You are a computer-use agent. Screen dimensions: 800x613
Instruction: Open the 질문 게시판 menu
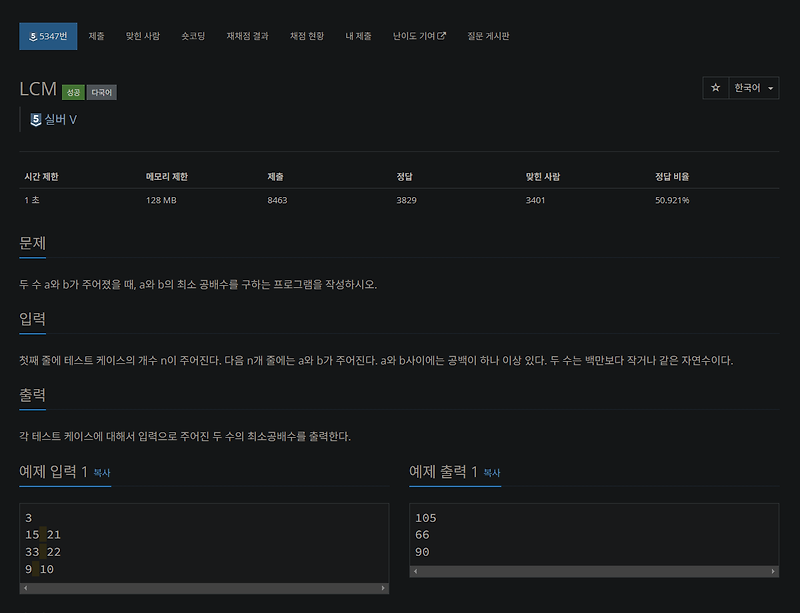coord(491,36)
